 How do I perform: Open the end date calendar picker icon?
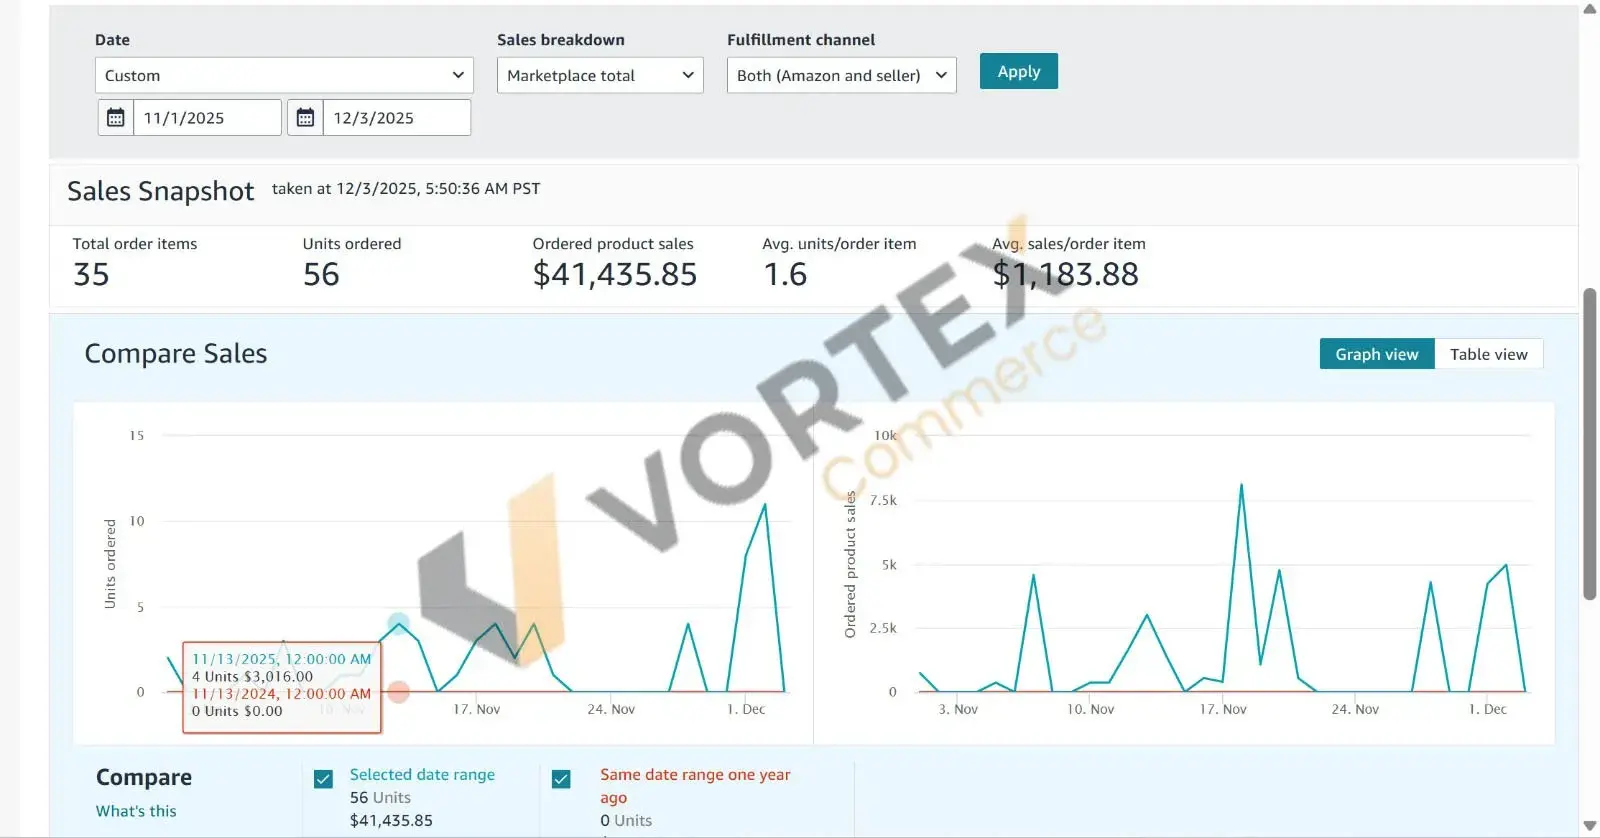(305, 118)
